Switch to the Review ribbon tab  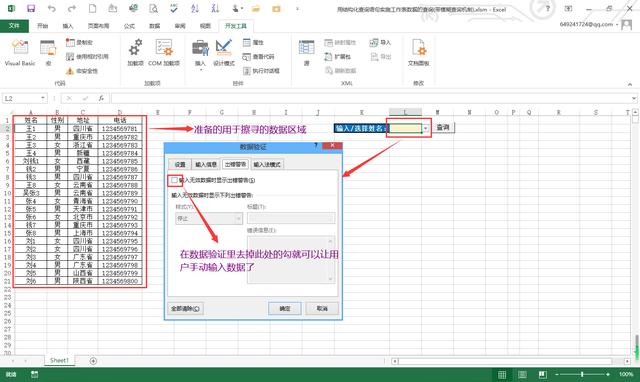(180, 26)
